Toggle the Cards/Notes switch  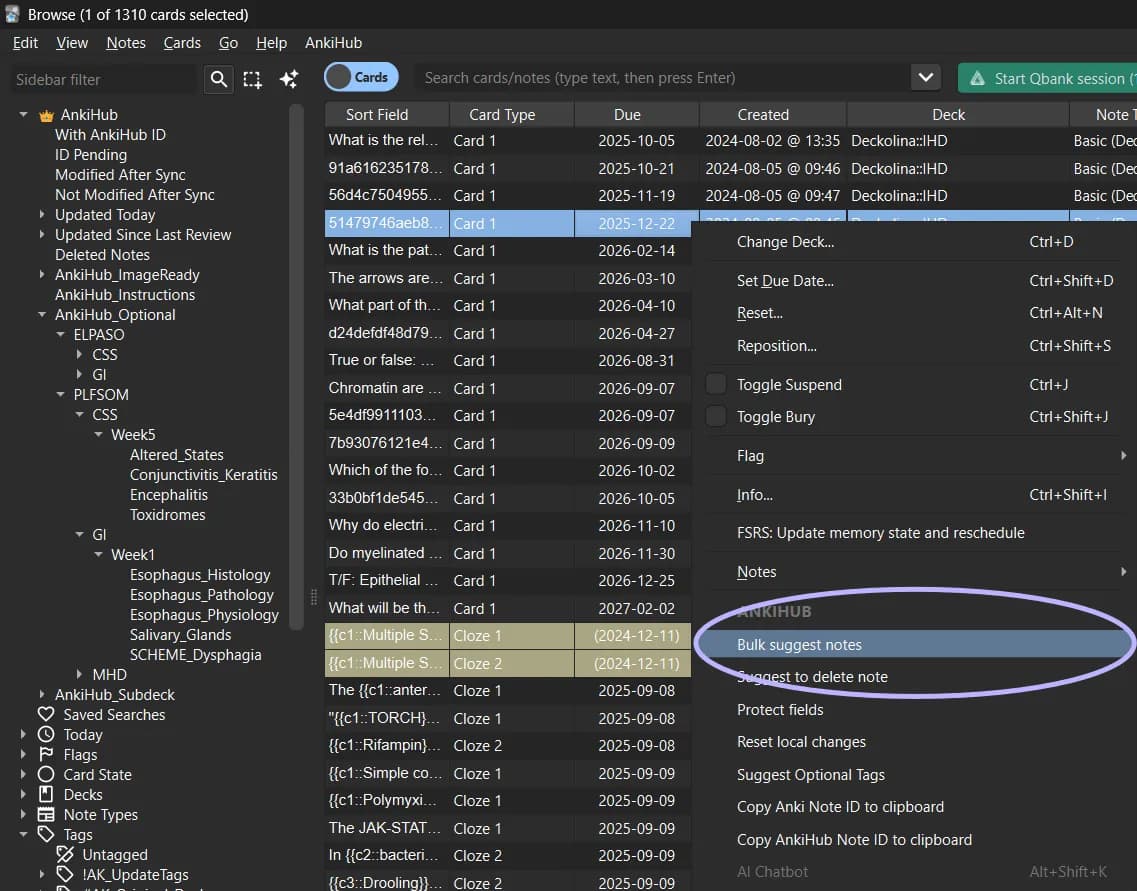click(361, 77)
